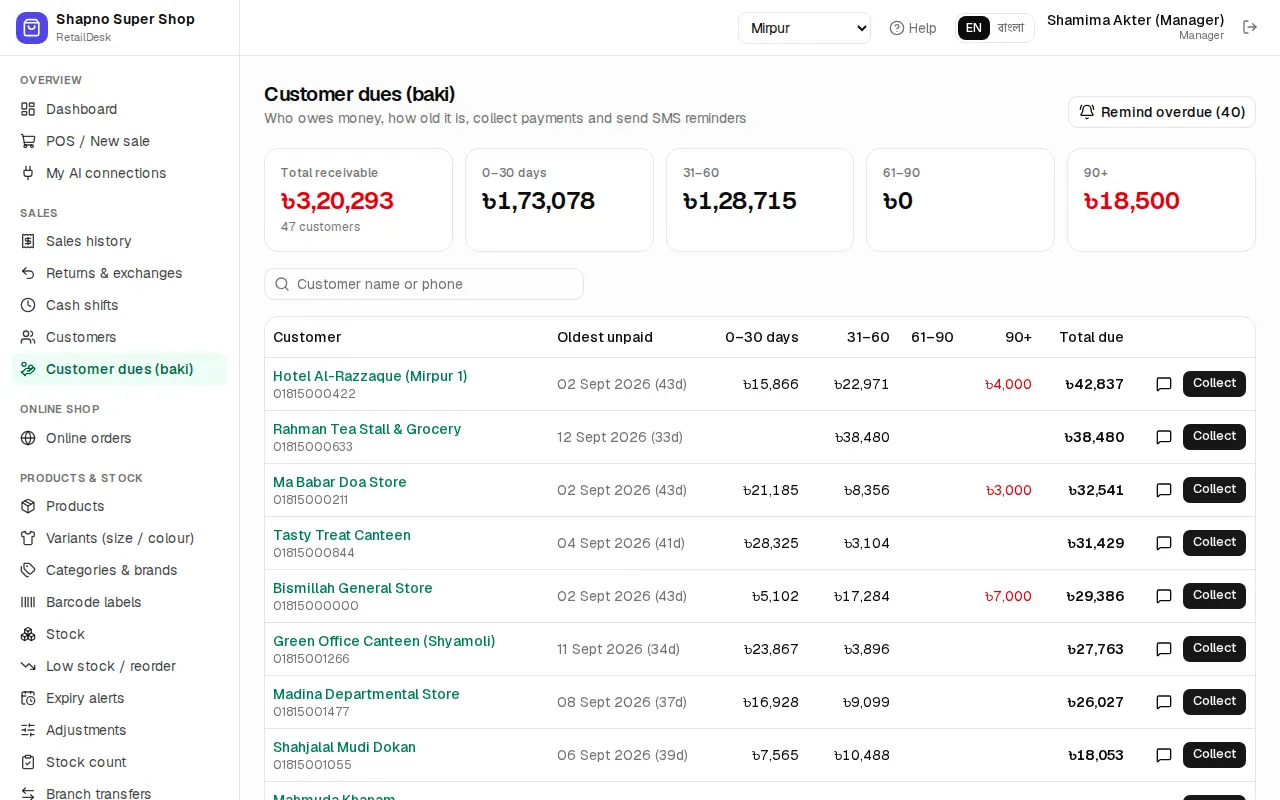Image resolution: width=1280 pixels, height=800 pixels.
Task: Click the logout icon beside Manager name
Action: coord(1250,27)
